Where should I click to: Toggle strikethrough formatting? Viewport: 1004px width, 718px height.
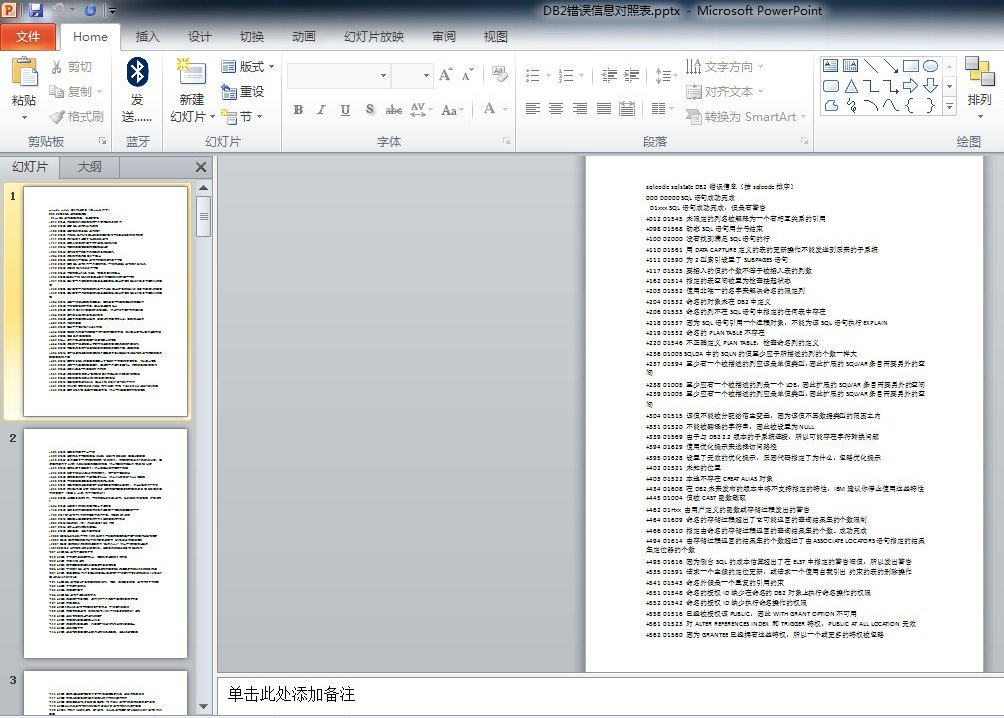click(x=394, y=110)
